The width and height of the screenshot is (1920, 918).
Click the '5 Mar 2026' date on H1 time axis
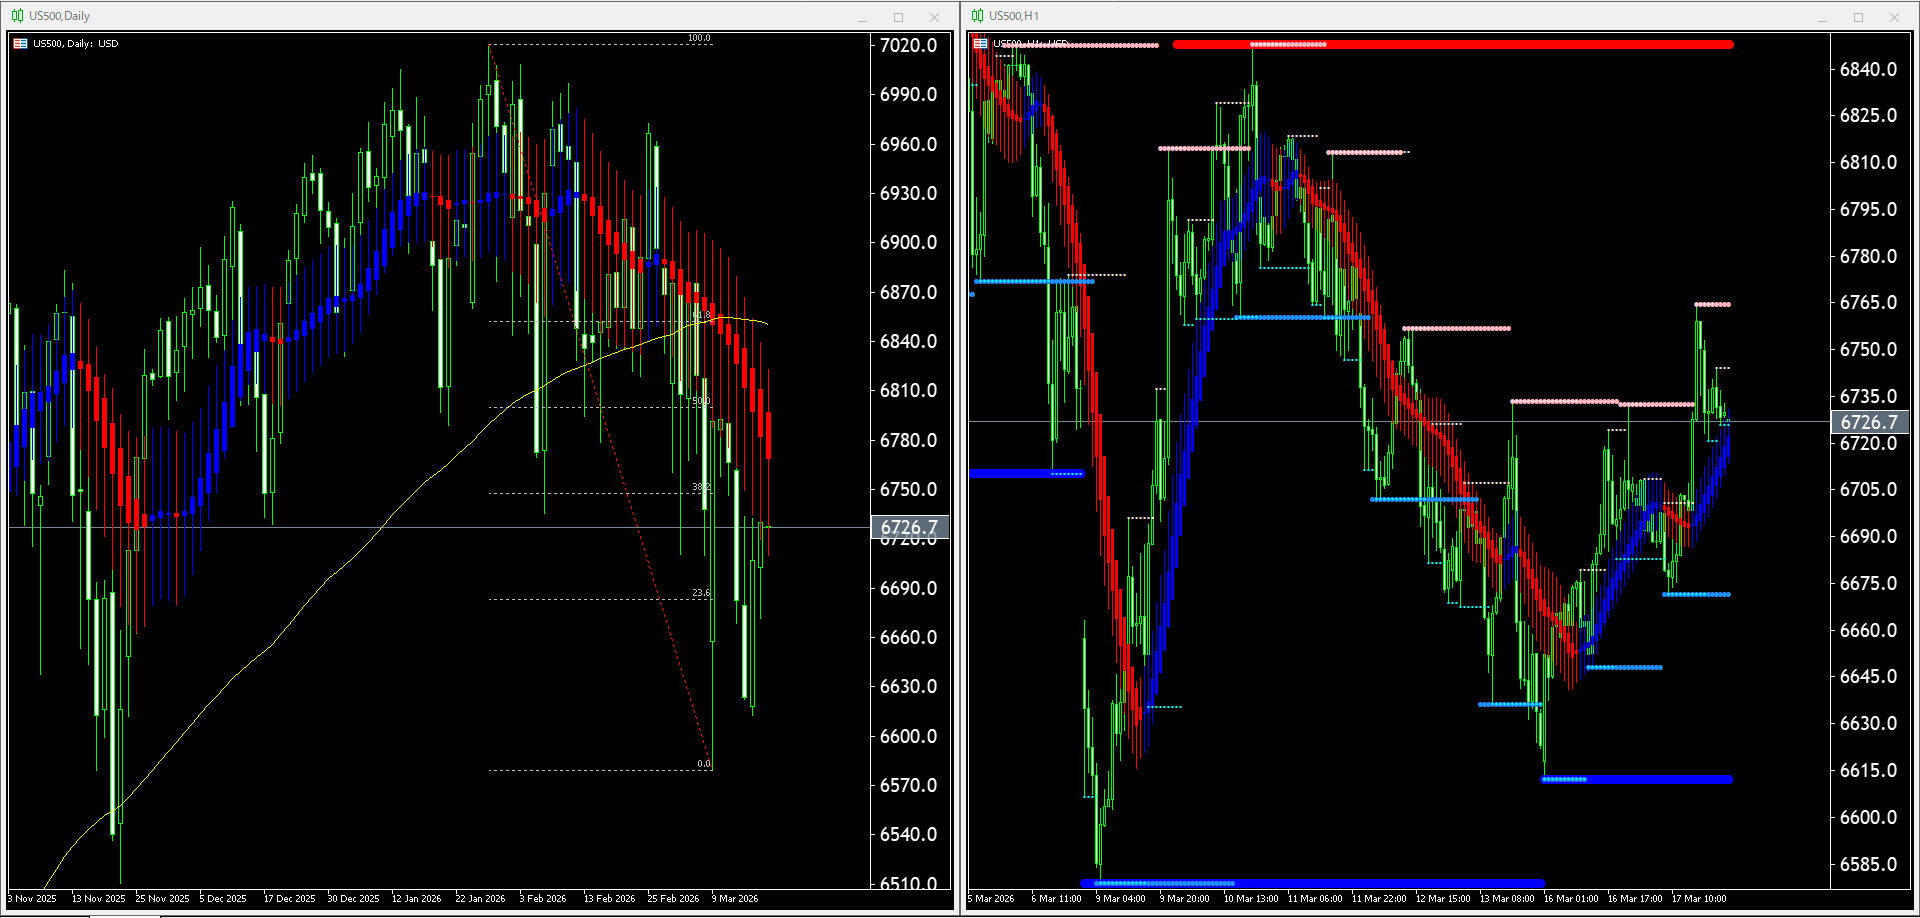tap(991, 898)
